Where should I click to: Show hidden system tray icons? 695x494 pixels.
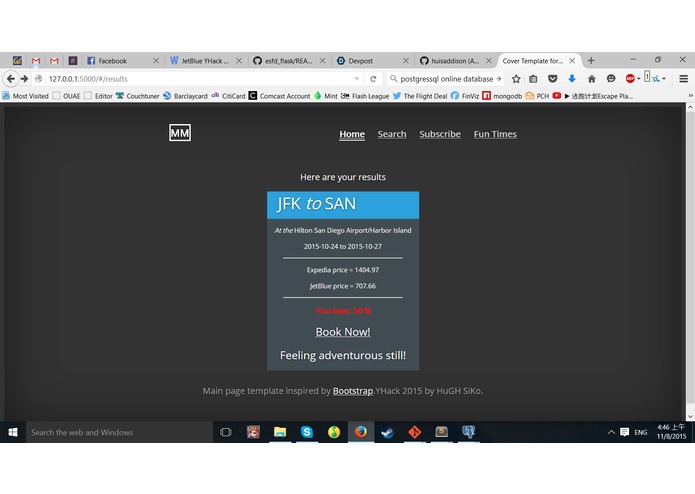pos(611,432)
